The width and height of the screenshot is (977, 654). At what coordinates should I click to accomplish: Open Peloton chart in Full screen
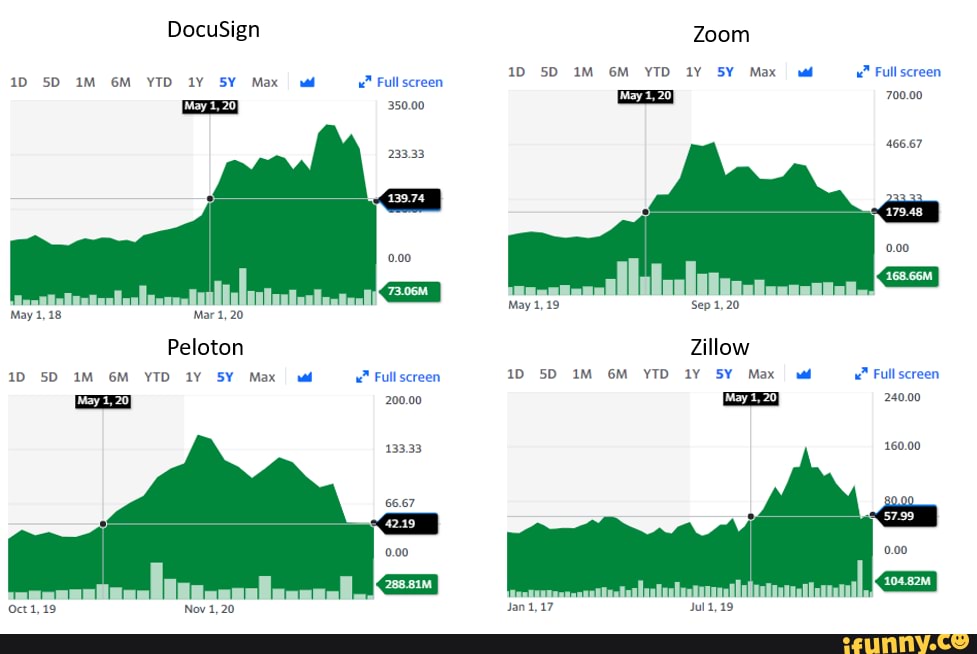[x=398, y=377]
